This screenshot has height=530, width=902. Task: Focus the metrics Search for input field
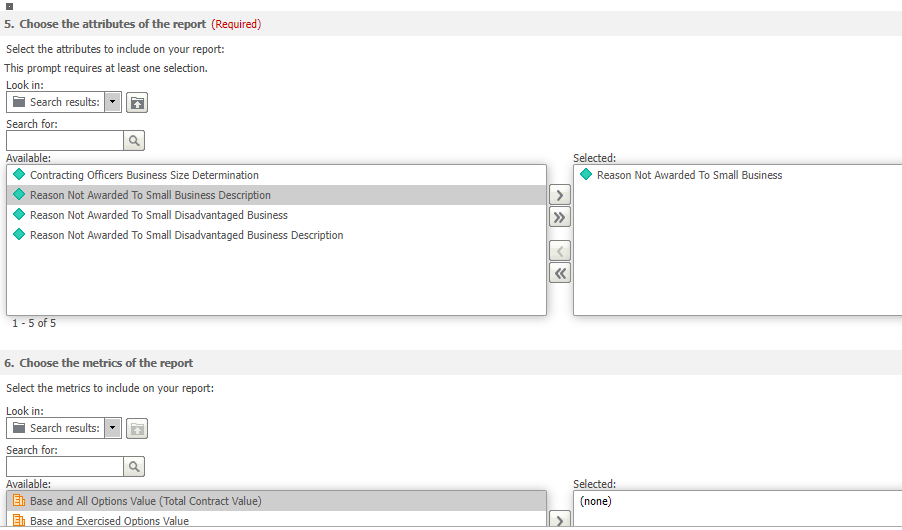click(65, 467)
